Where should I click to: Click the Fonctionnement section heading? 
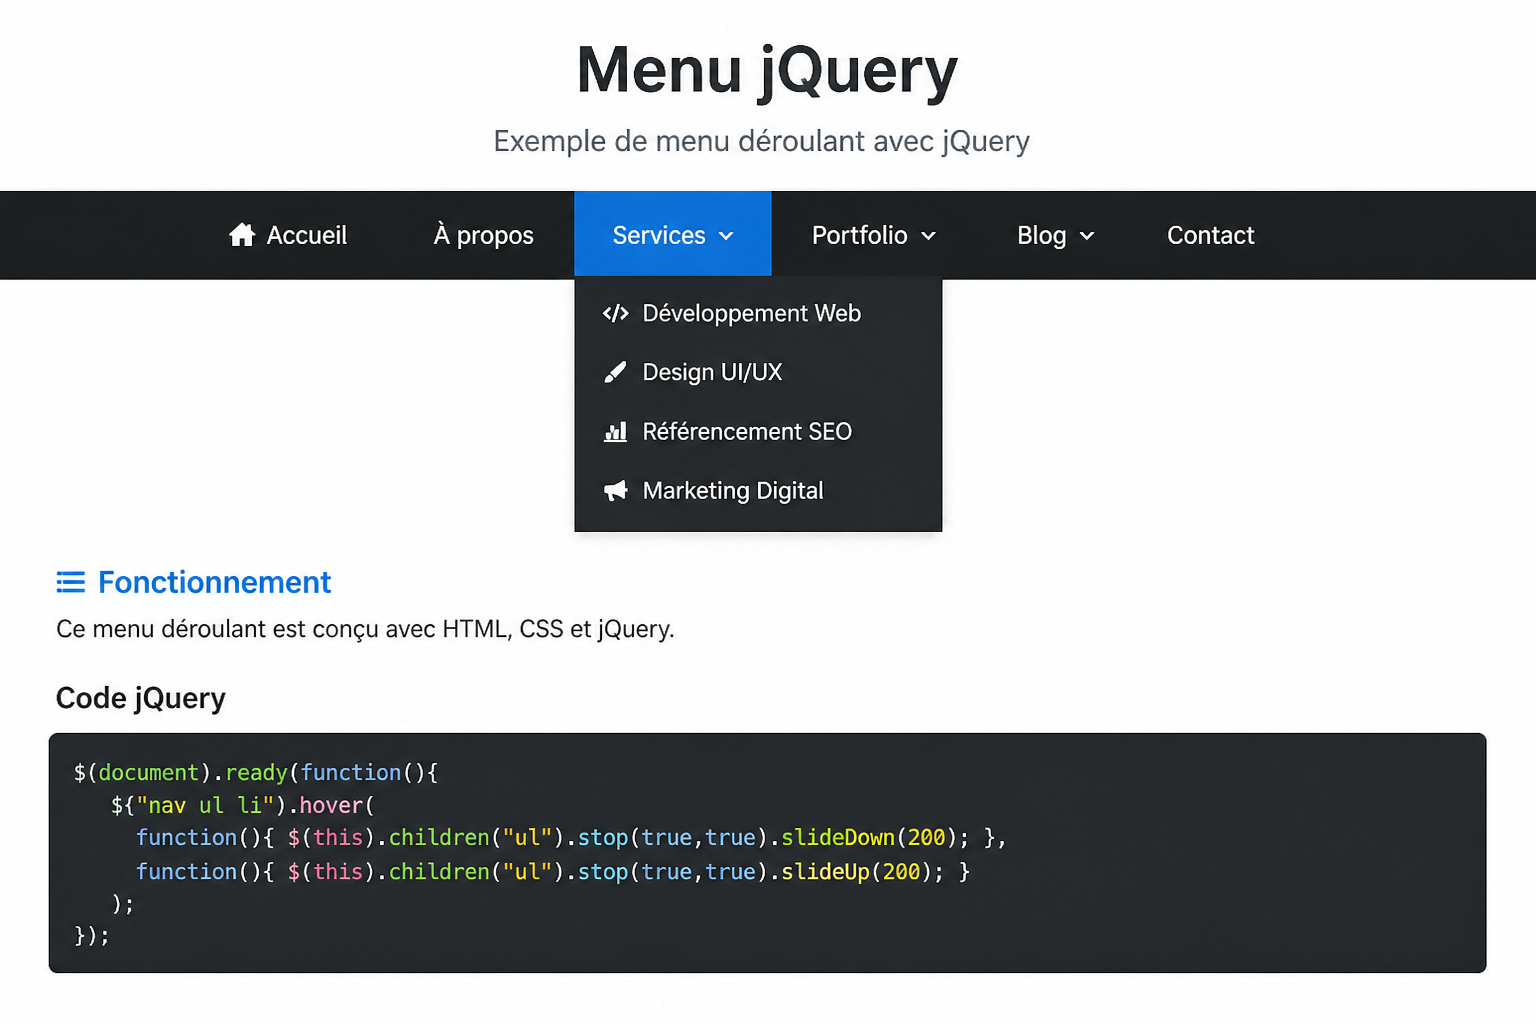click(214, 582)
